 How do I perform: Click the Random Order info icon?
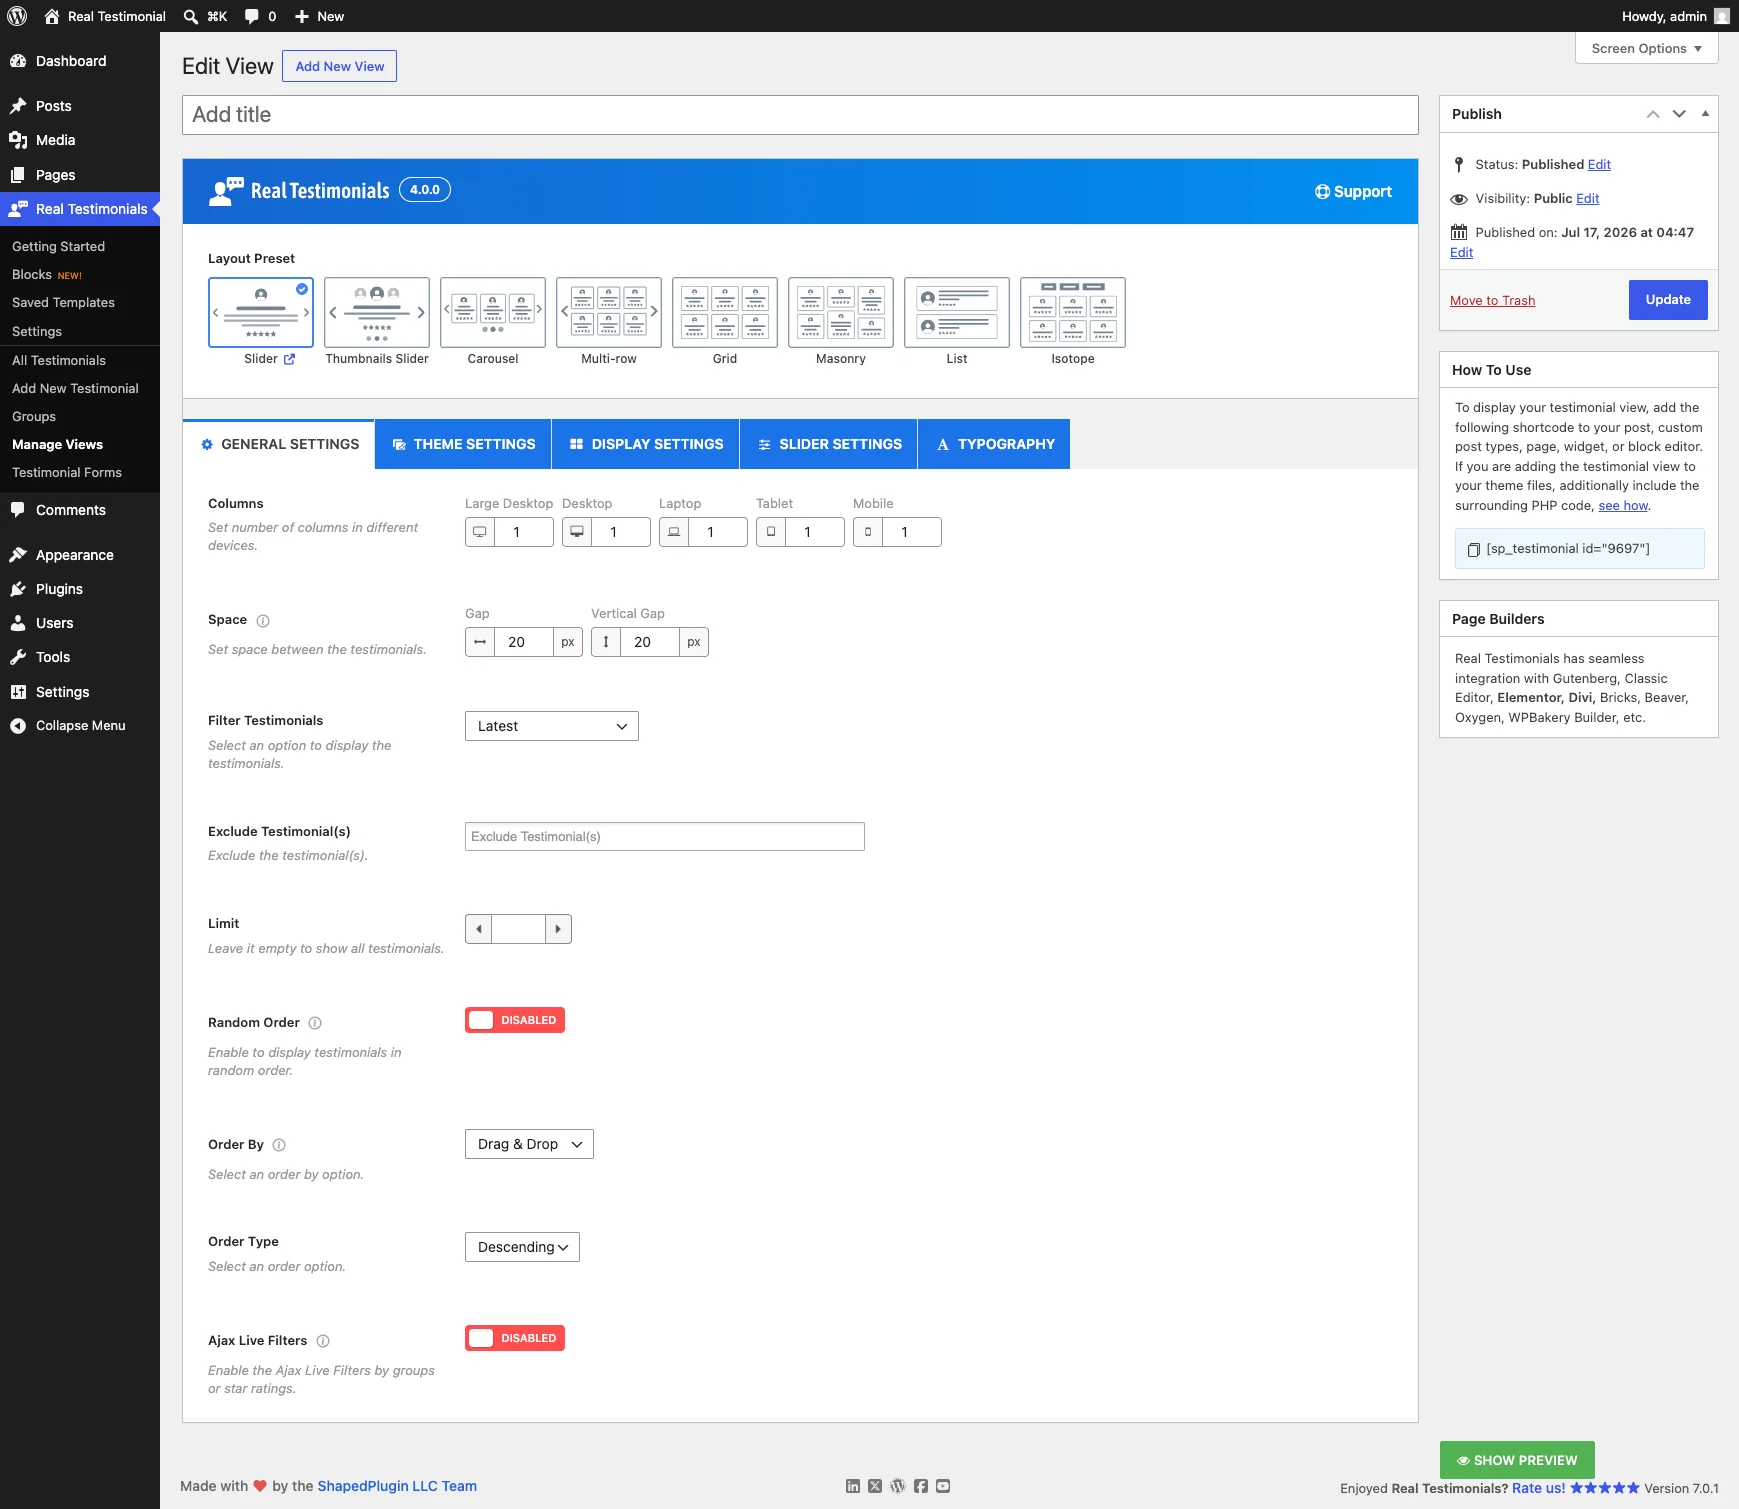(x=315, y=1023)
